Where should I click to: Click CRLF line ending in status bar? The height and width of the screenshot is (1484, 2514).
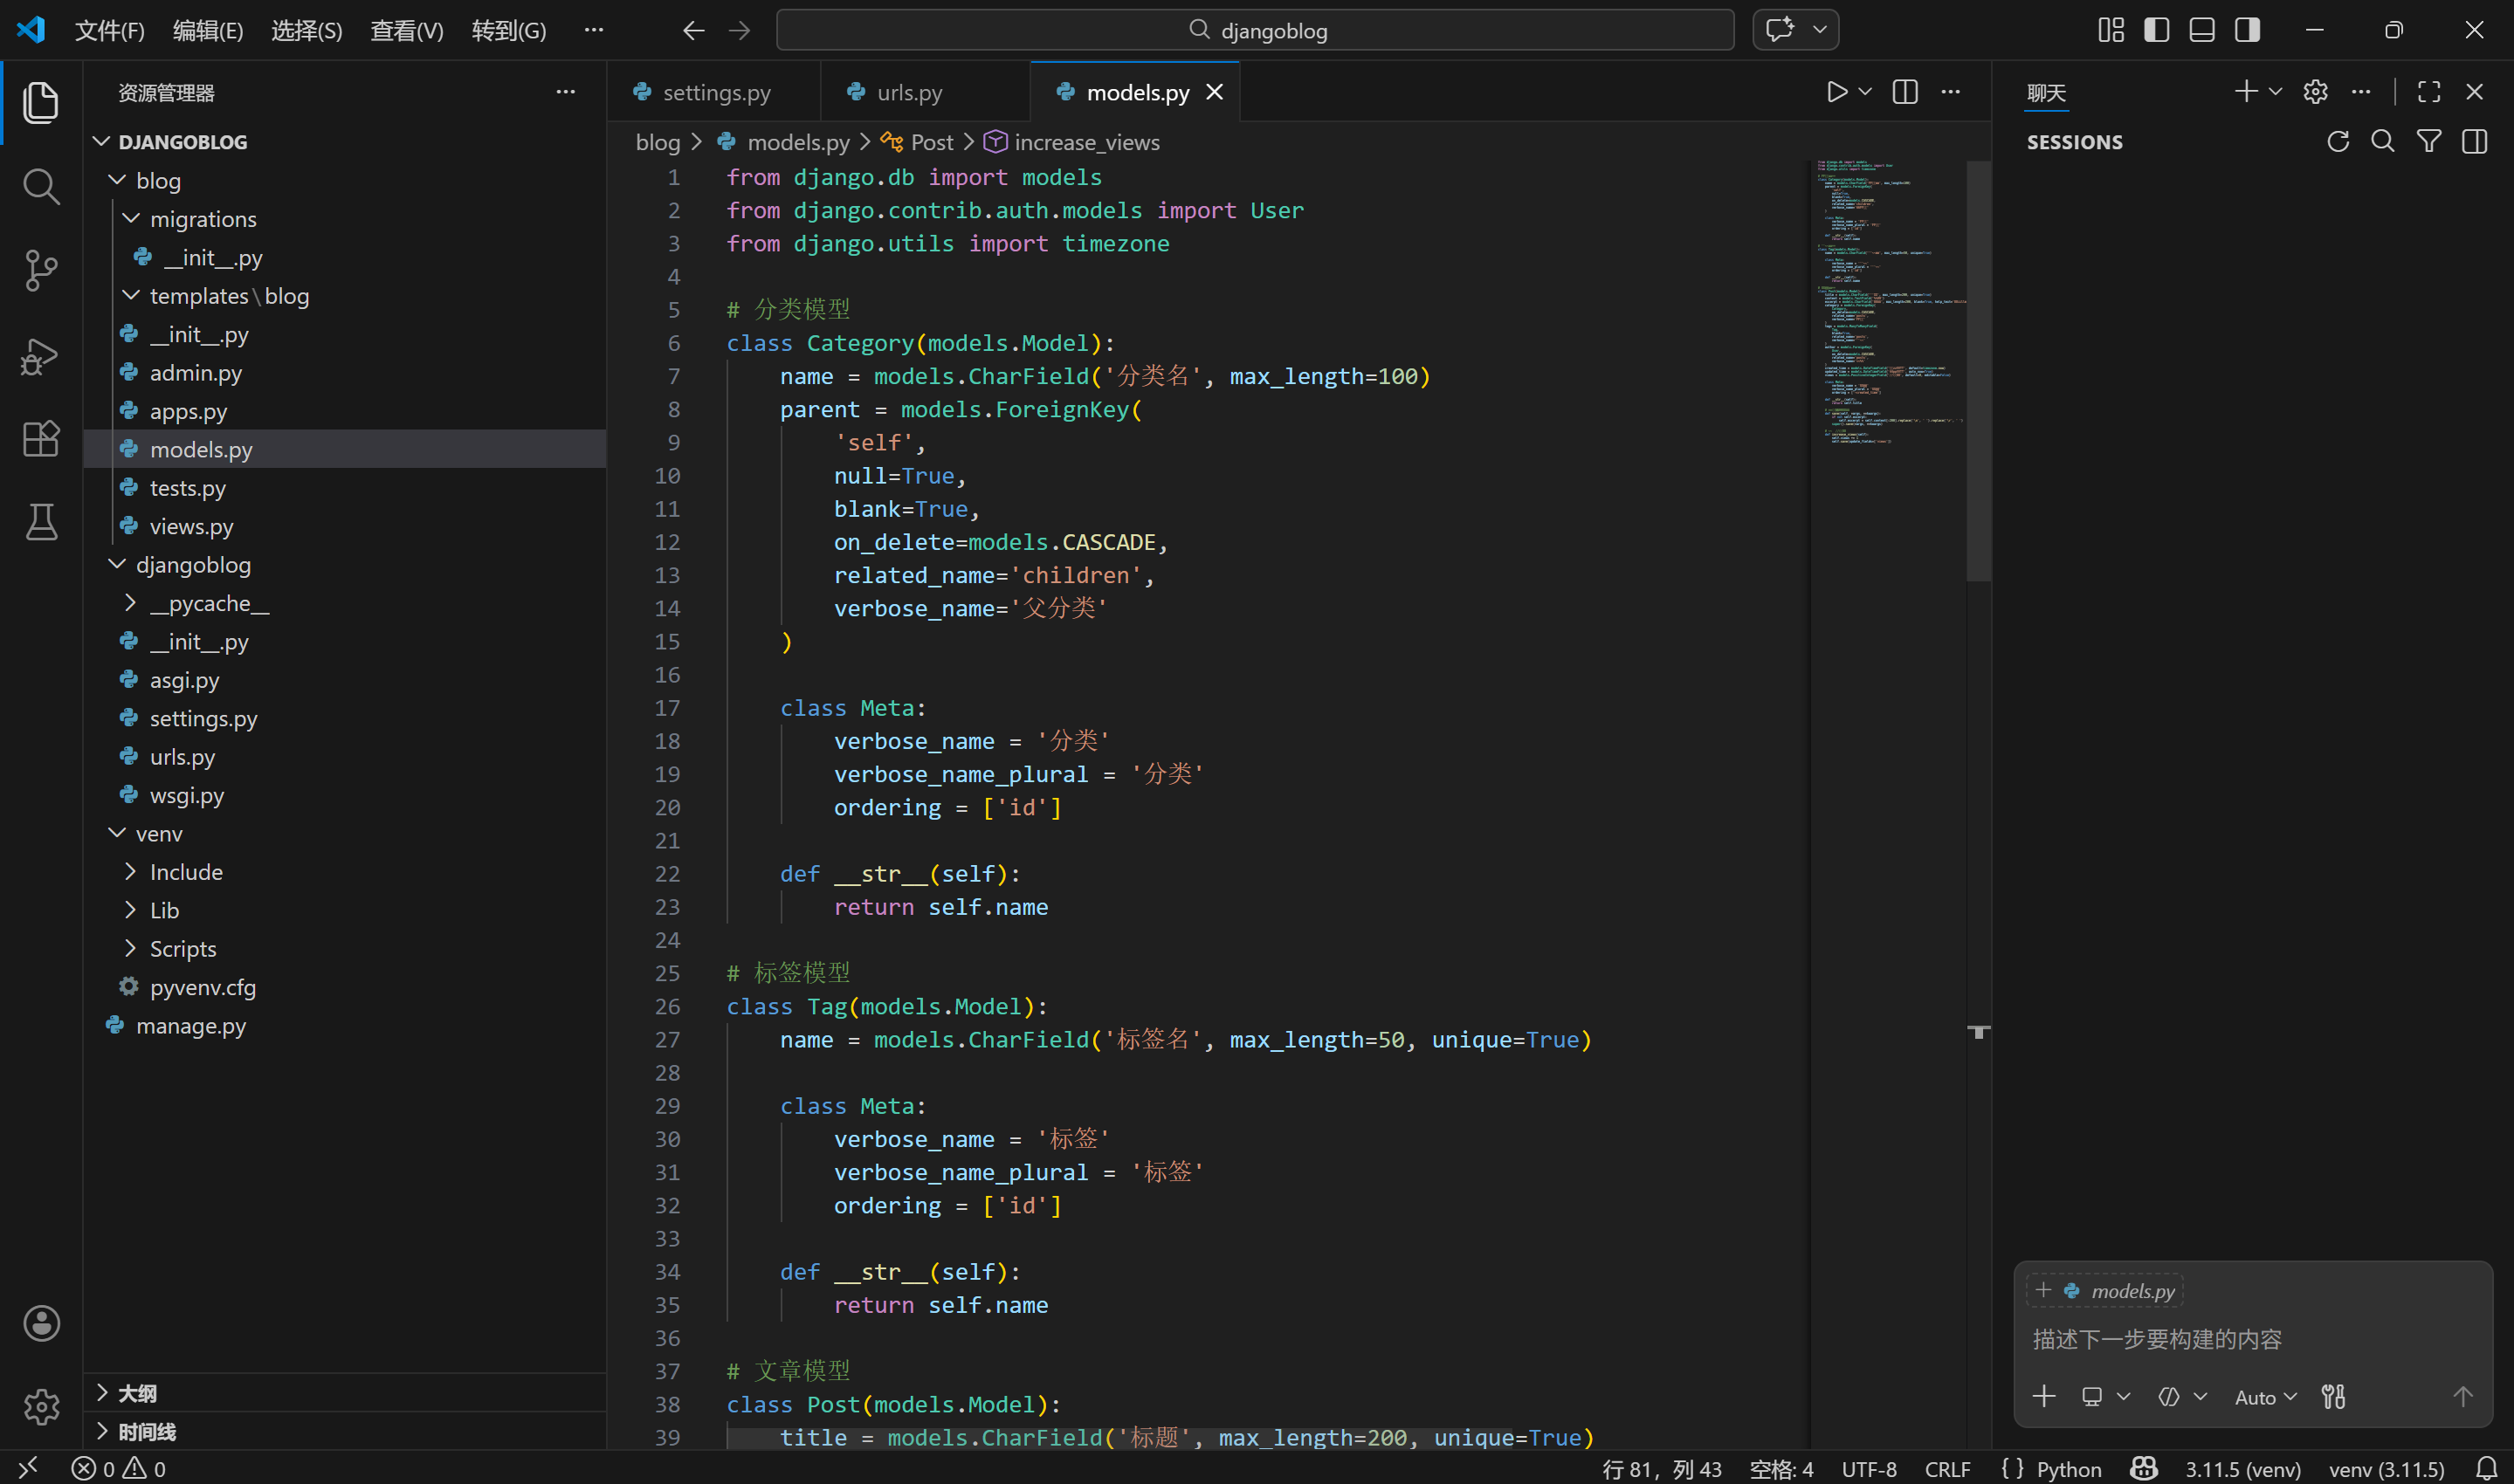coord(1947,1468)
